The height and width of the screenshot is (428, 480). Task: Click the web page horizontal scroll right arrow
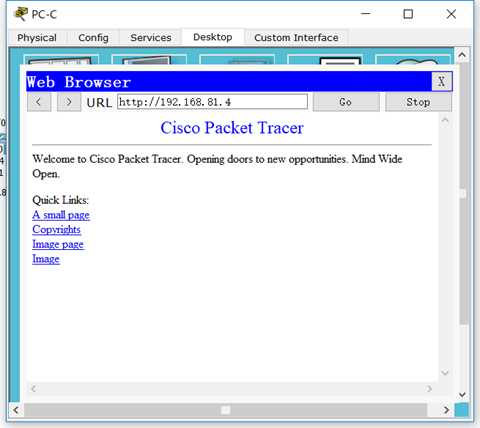click(429, 389)
